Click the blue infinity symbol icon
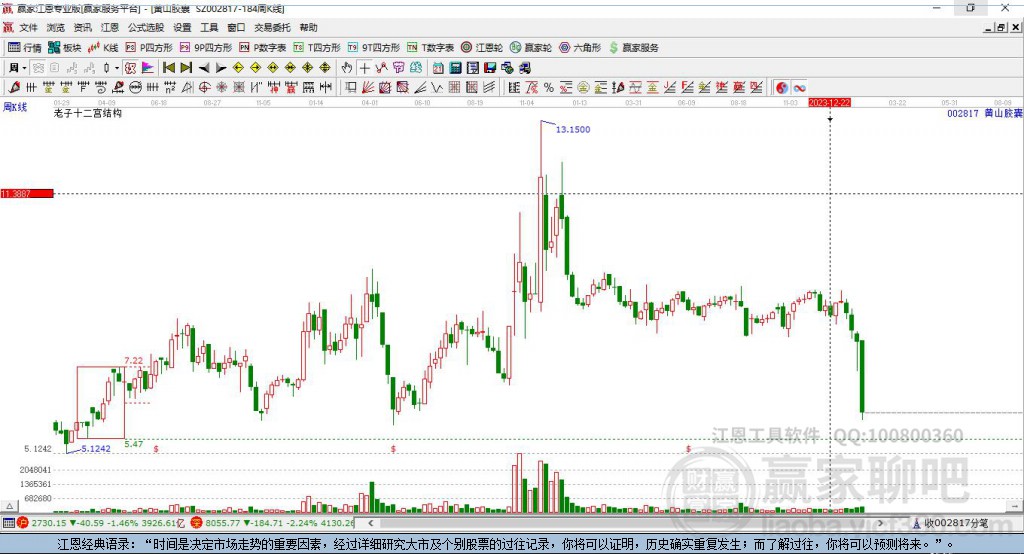 [800, 88]
